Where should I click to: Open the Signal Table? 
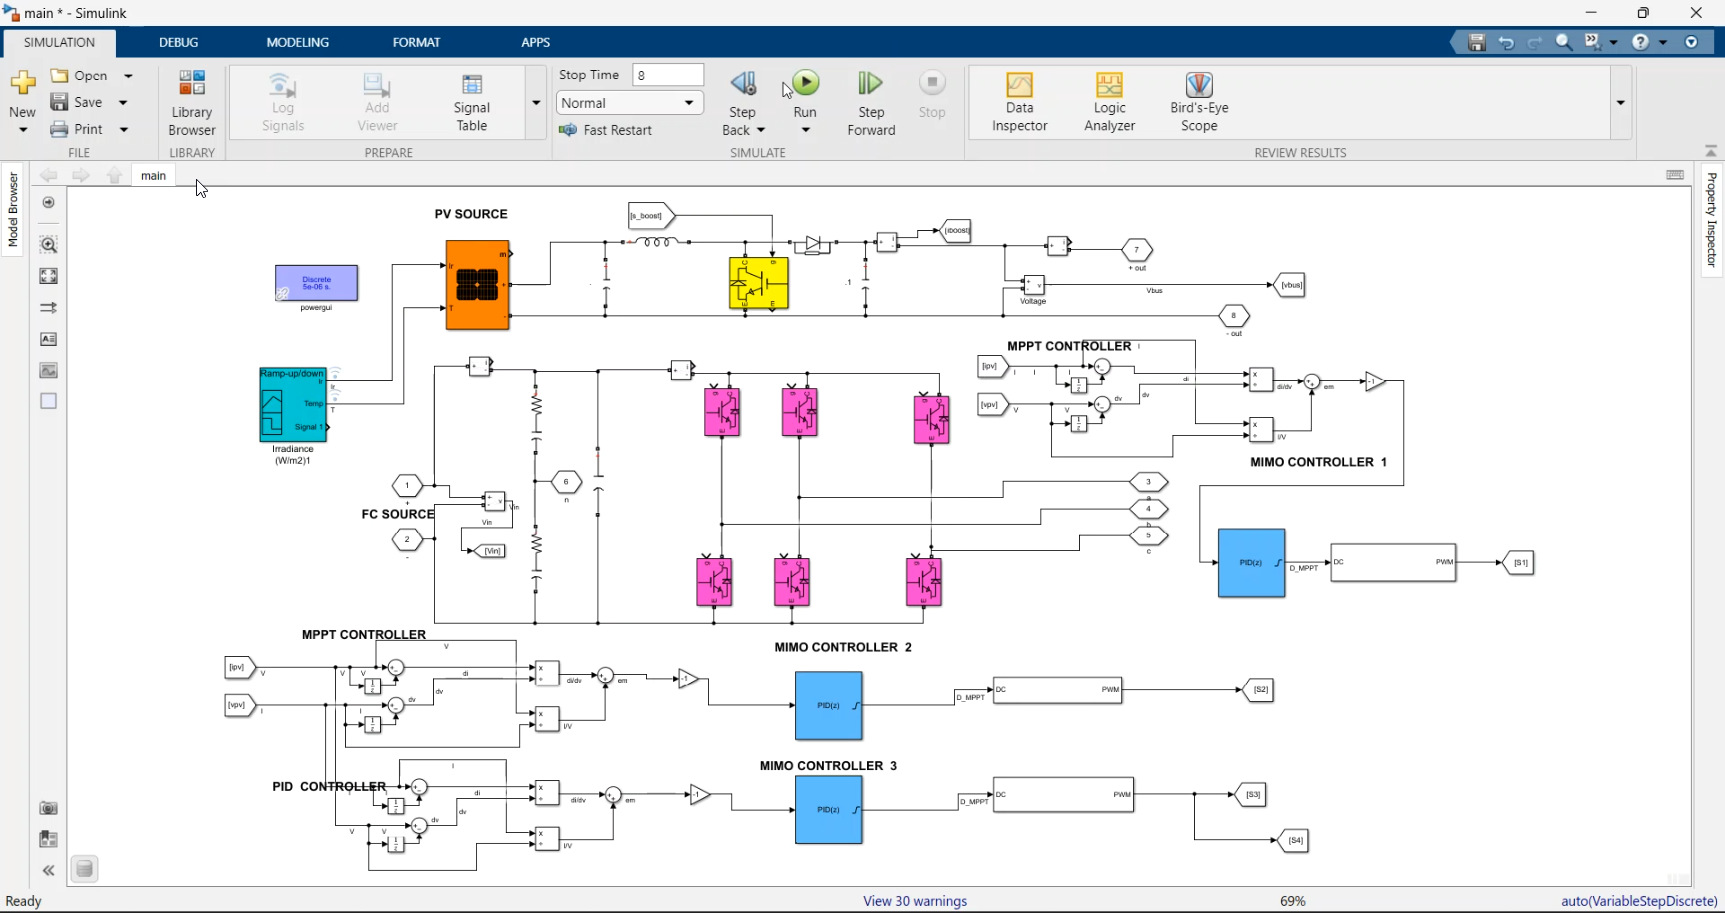tap(472, 102)
